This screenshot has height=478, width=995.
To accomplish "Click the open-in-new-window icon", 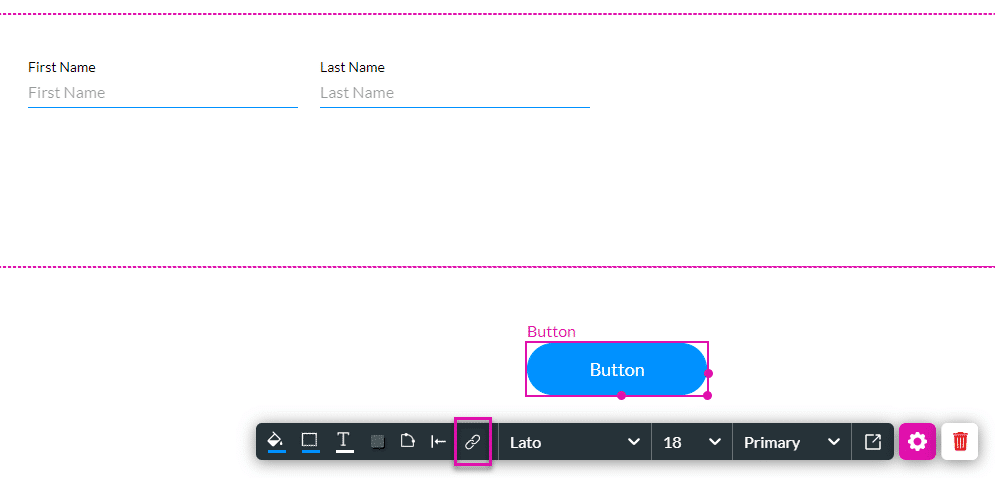I will coord(873,442).
